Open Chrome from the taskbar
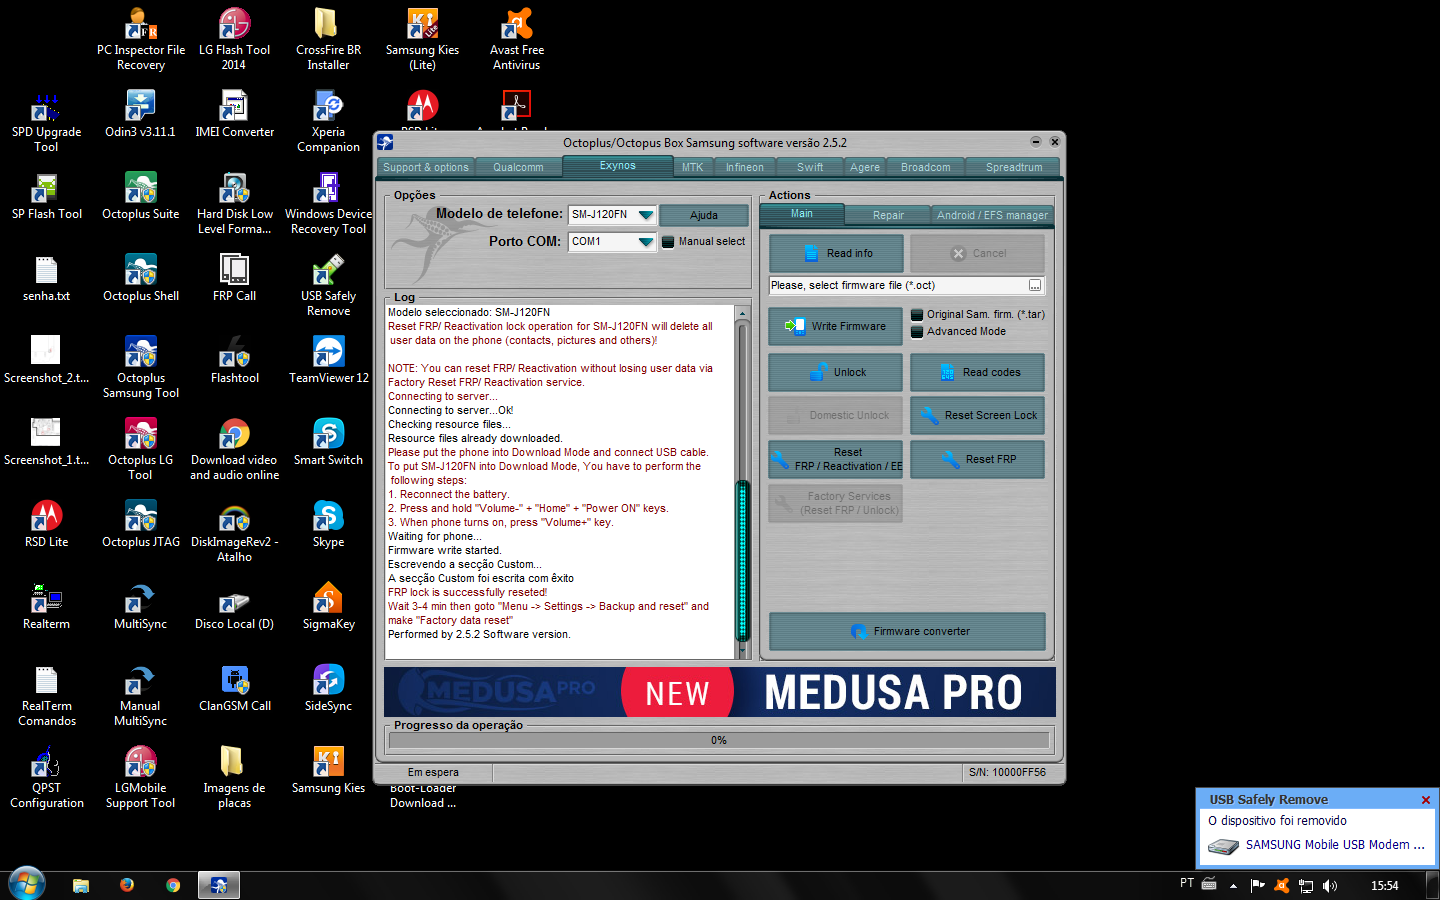 point(173,885)
